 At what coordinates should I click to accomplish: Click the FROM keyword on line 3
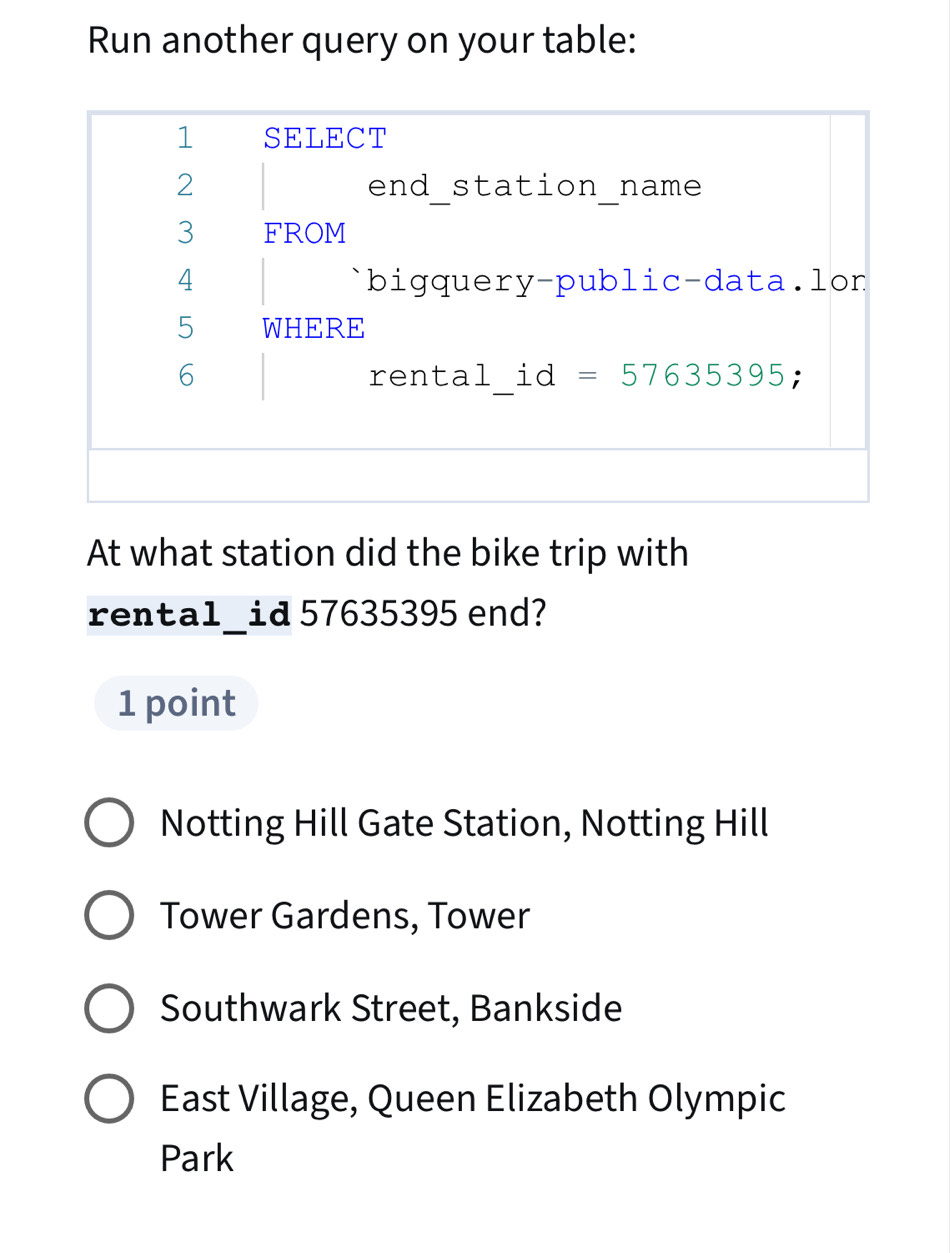click(304, 234)
